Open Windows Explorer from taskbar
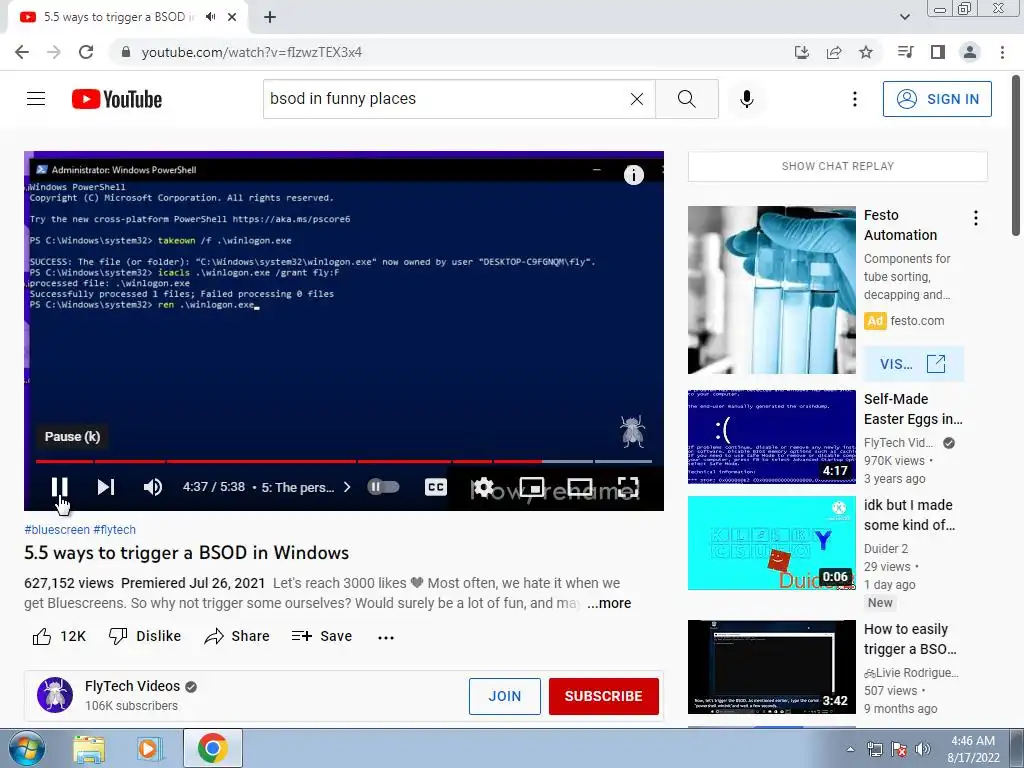 [x=89, y=749]
